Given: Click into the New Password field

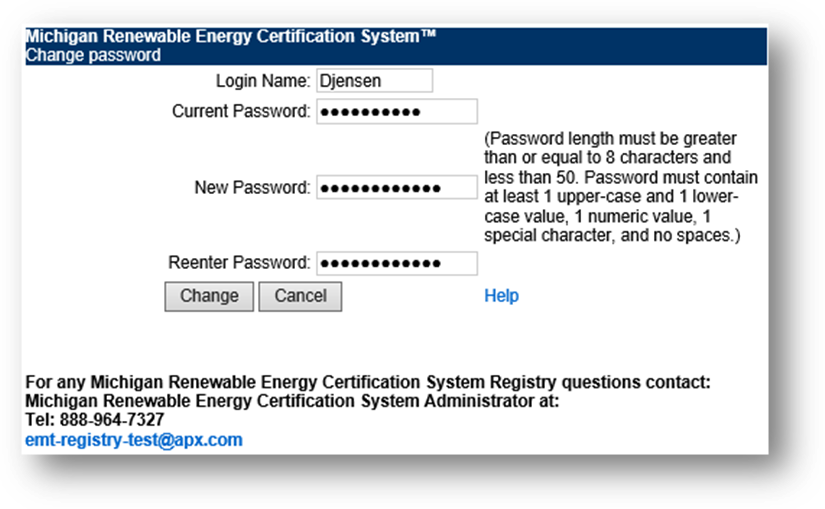Looking at the screenshot, I should [396, 187].
